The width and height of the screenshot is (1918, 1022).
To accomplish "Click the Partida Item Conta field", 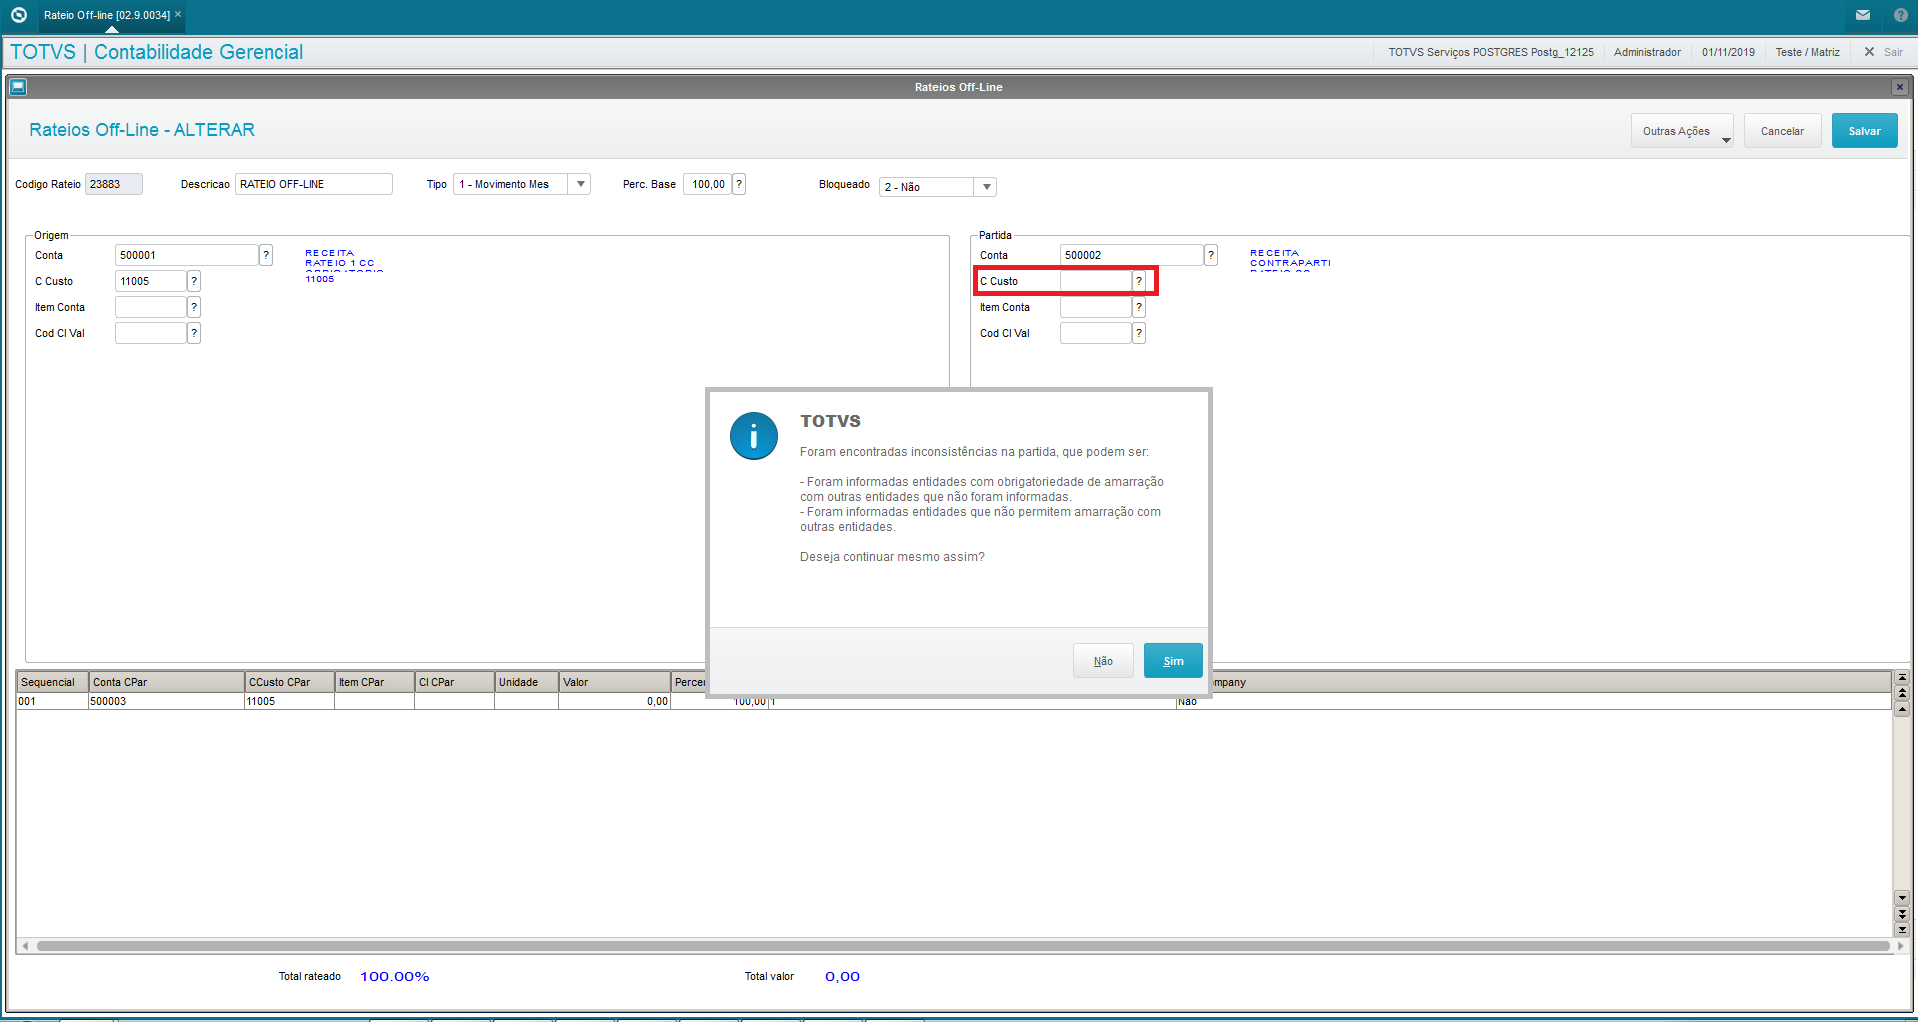I will click(x=1096, y=307).
